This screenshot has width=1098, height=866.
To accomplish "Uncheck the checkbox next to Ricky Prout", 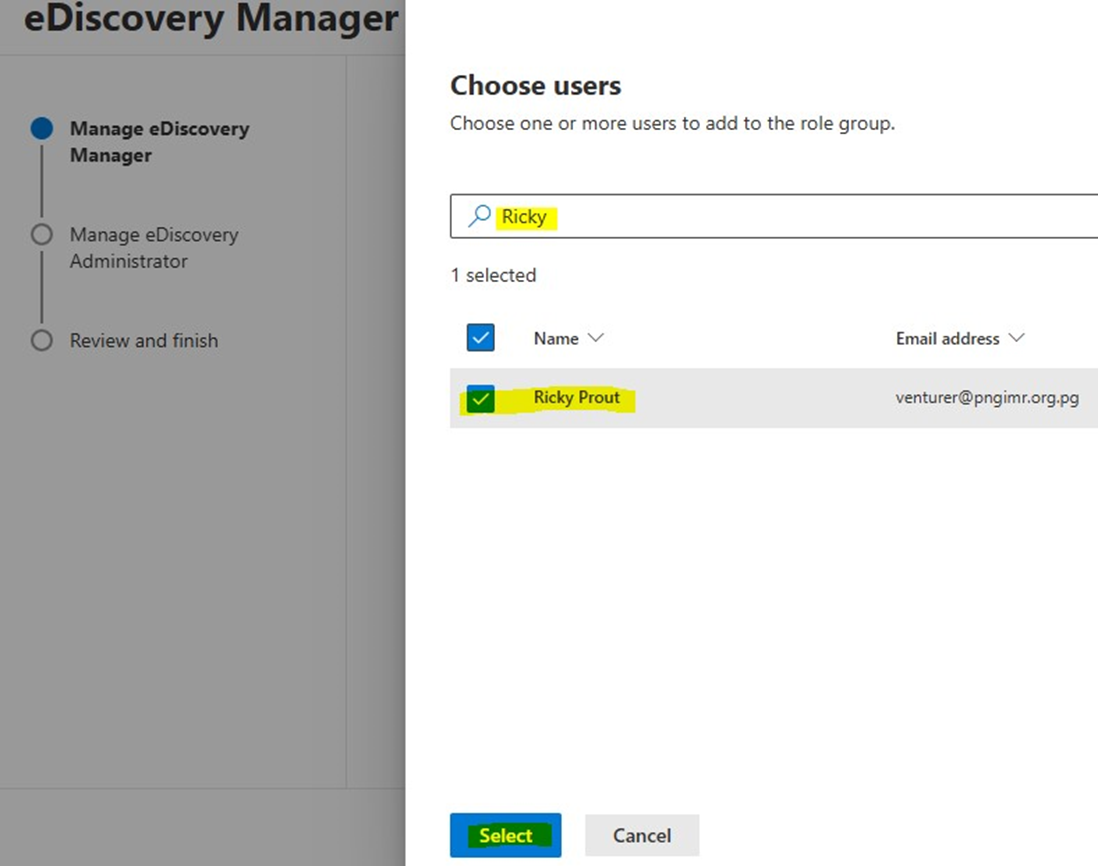I will coord(481,399).
